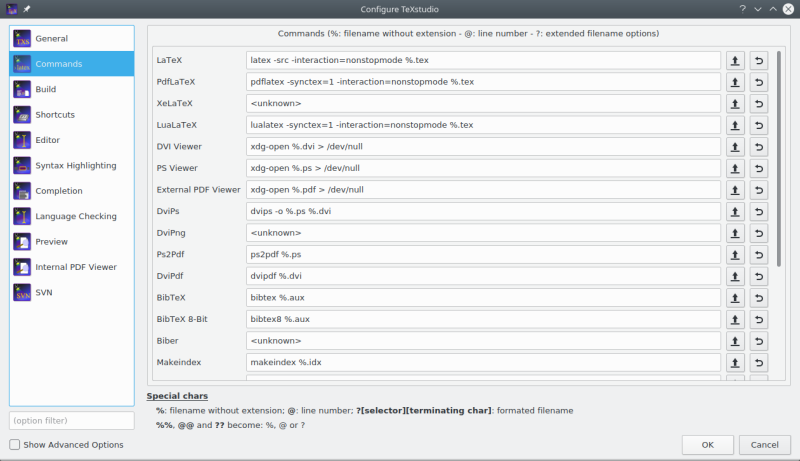The image size is (800, 461).
Task: Browse for DviPs executable
Action: pyautogui.click(x=735, y=212)
